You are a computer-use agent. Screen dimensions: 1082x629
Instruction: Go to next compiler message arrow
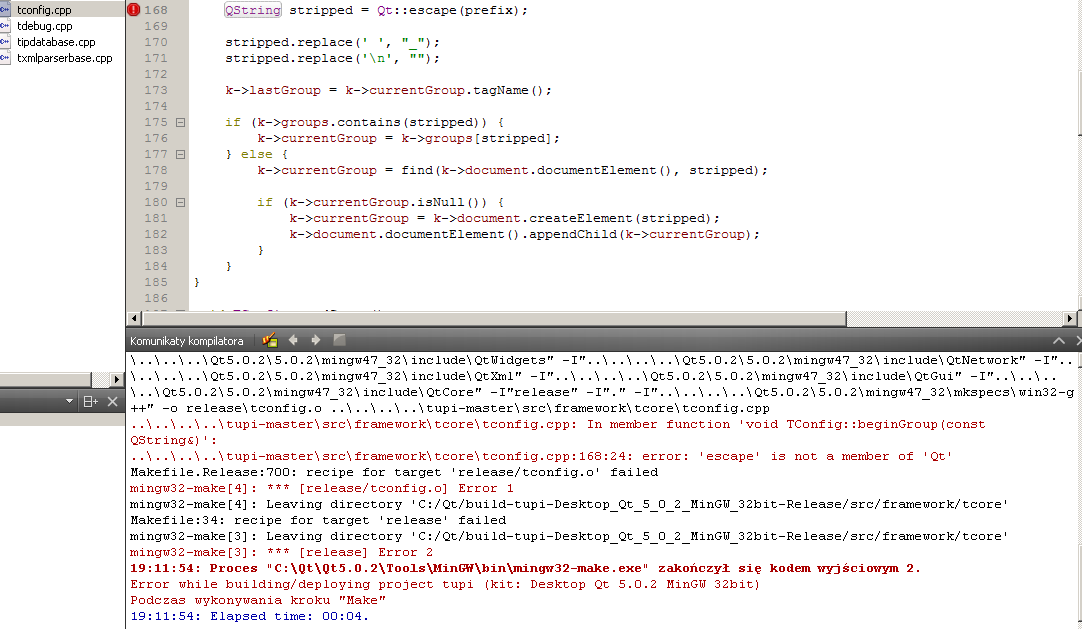point(315,340)
